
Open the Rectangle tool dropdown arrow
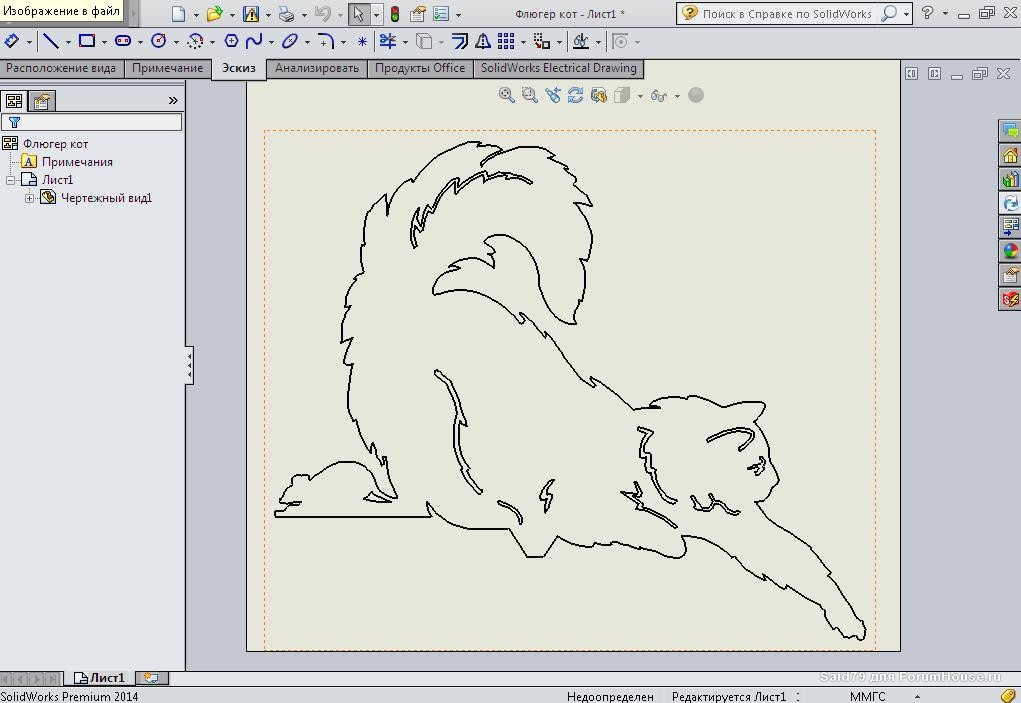click(x=104, y=42)
